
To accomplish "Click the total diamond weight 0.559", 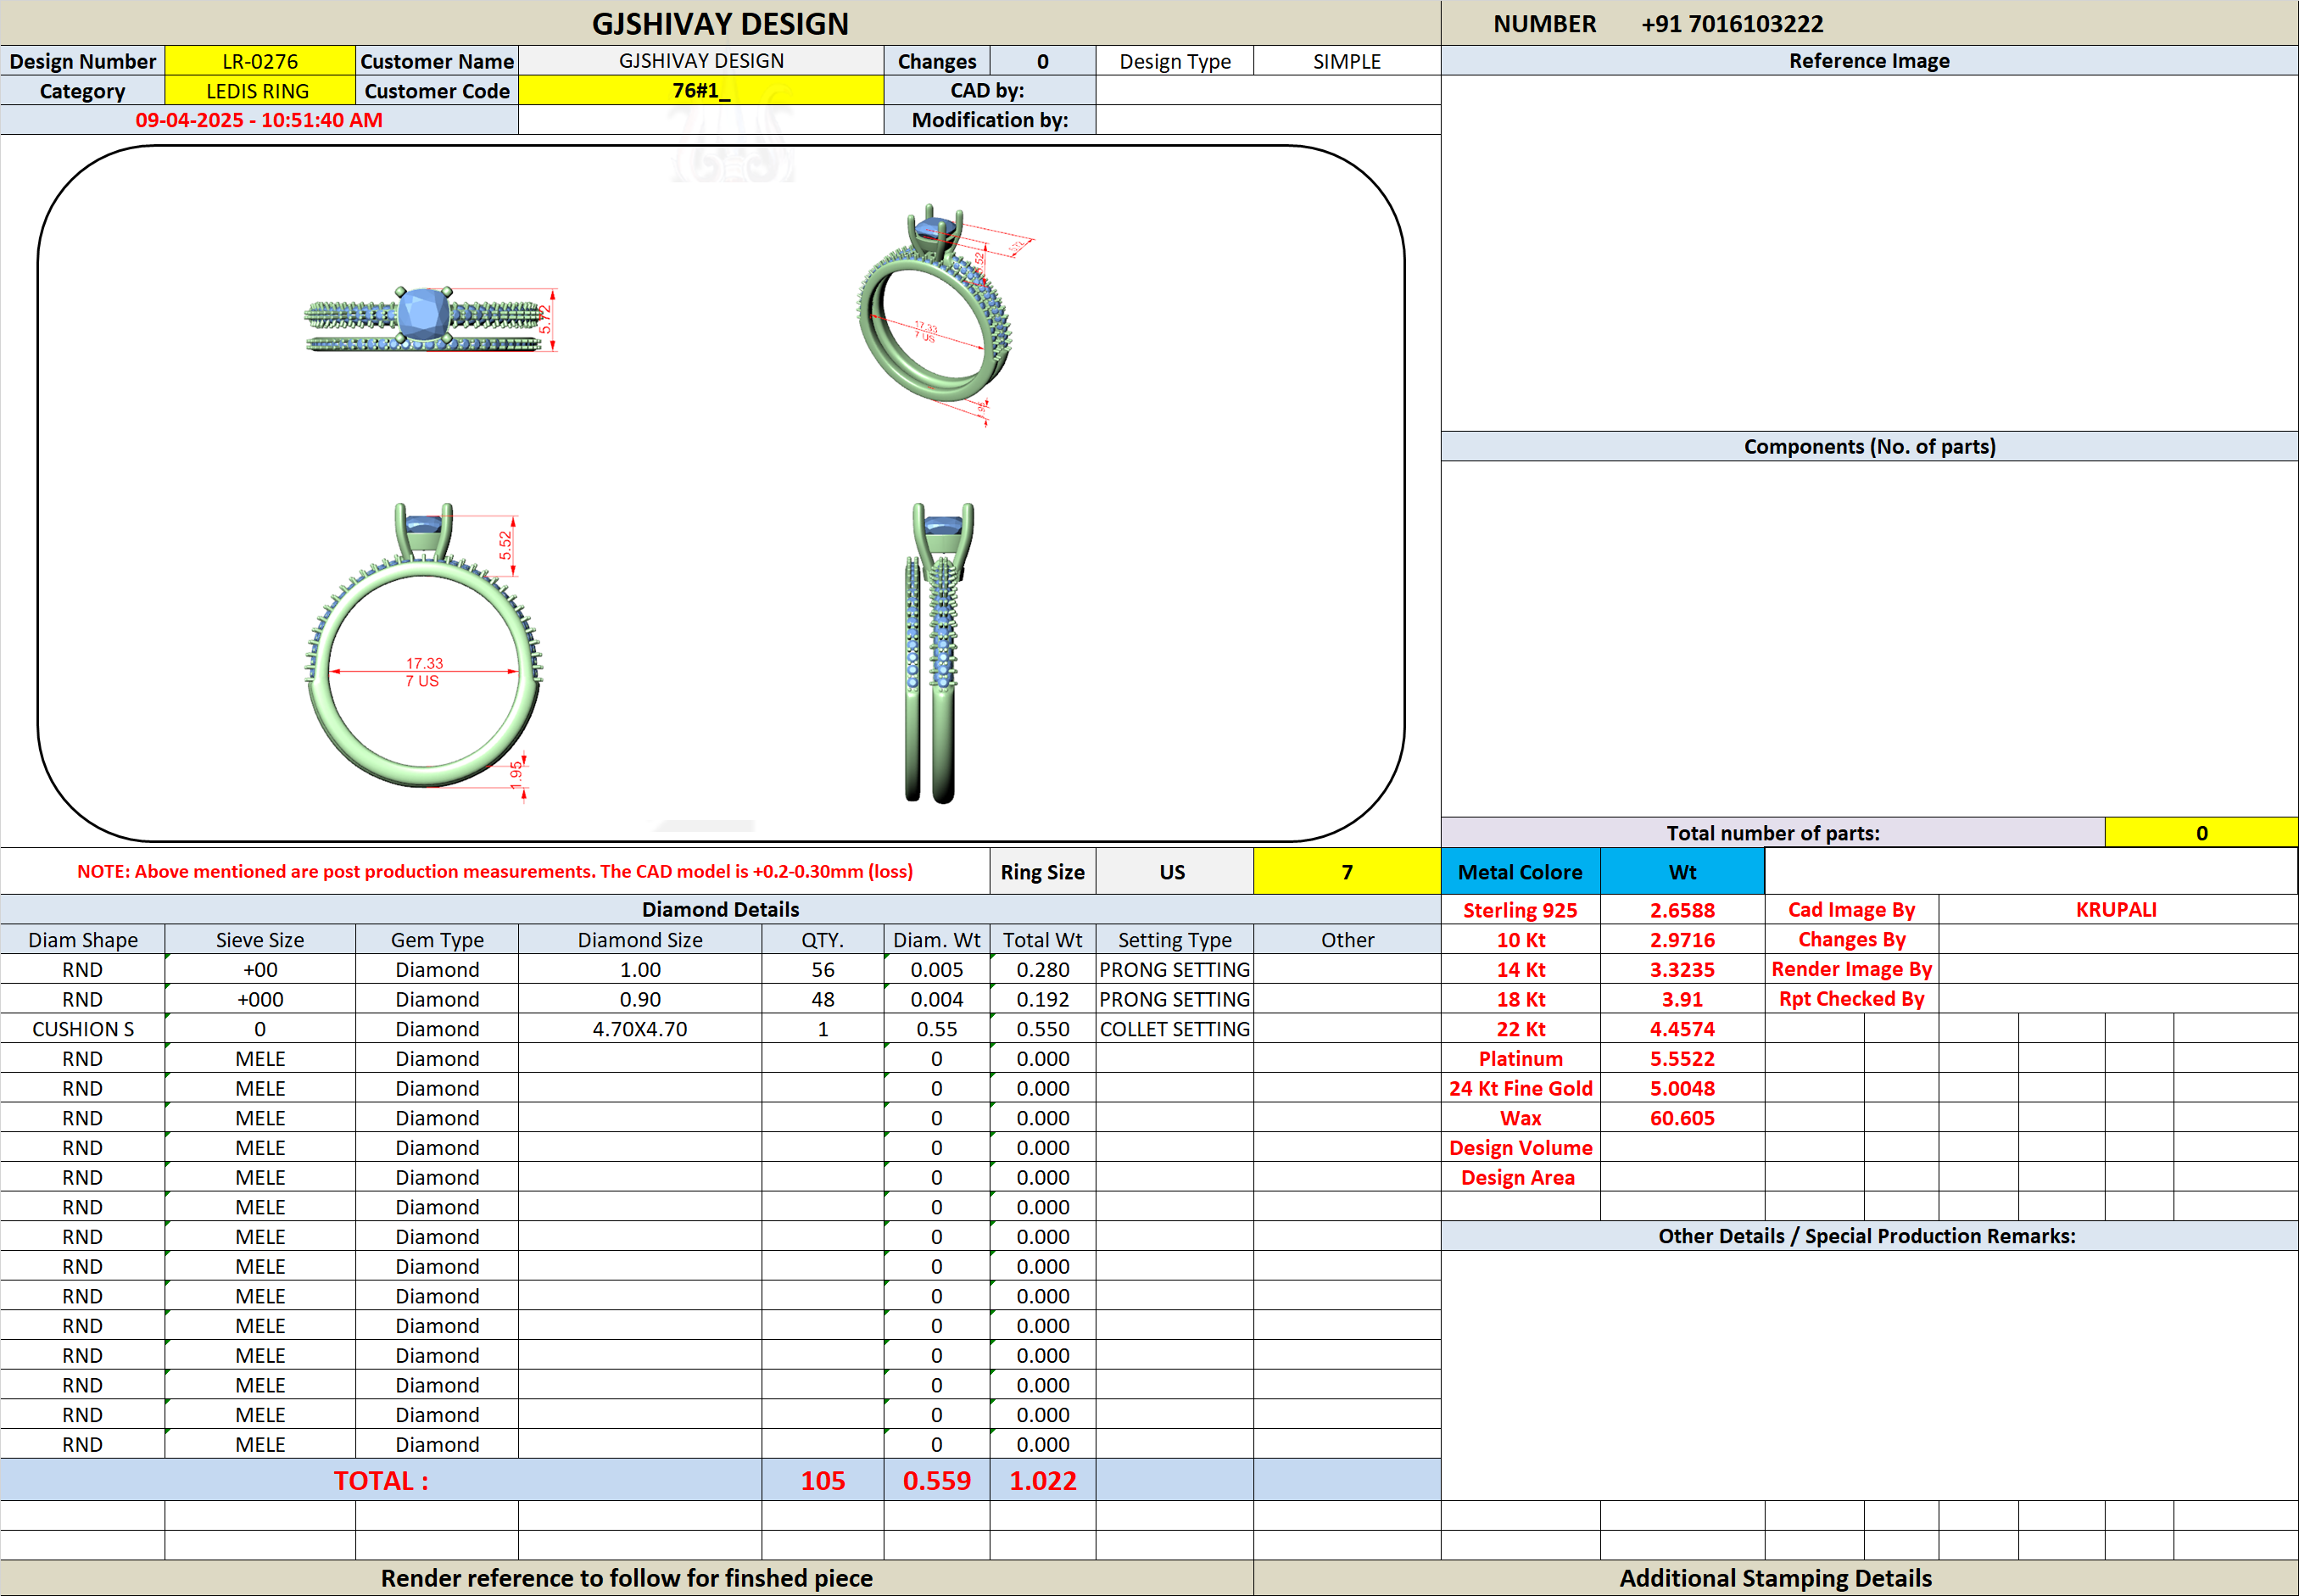I will coord(937,1481).
